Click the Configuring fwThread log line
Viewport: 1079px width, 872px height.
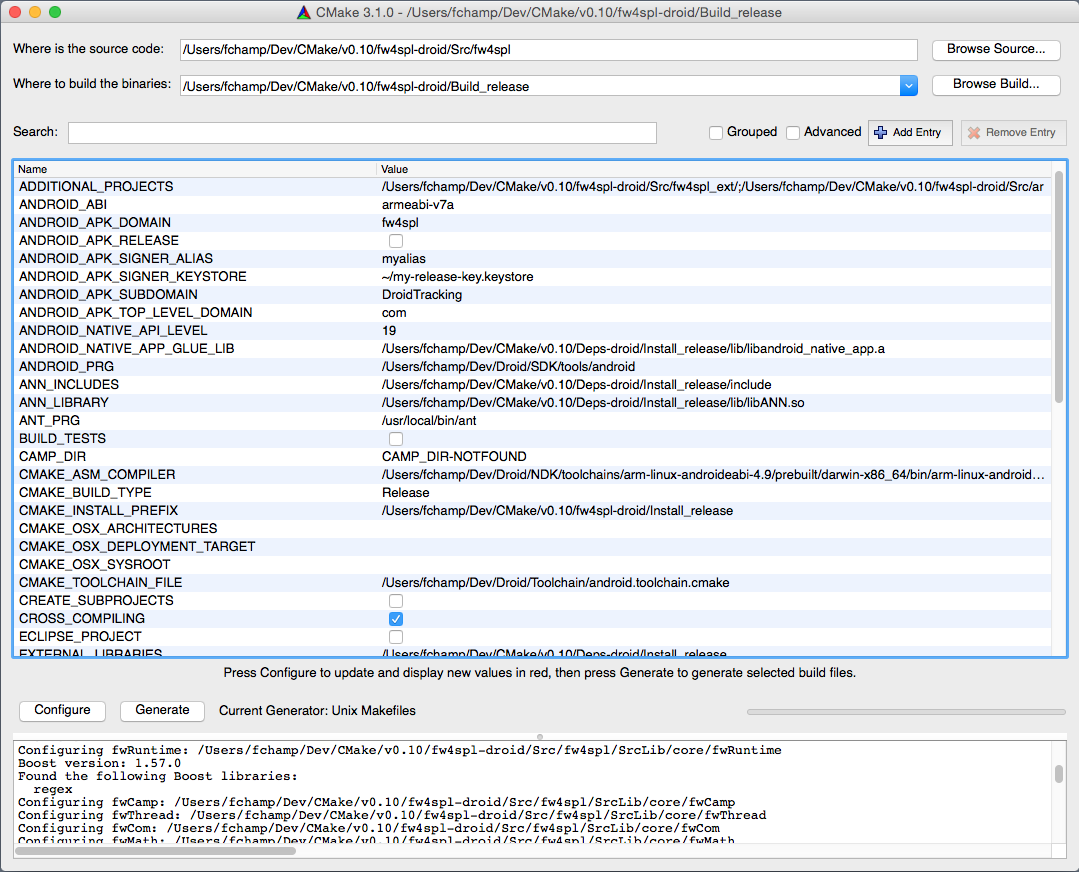[392, 816]
